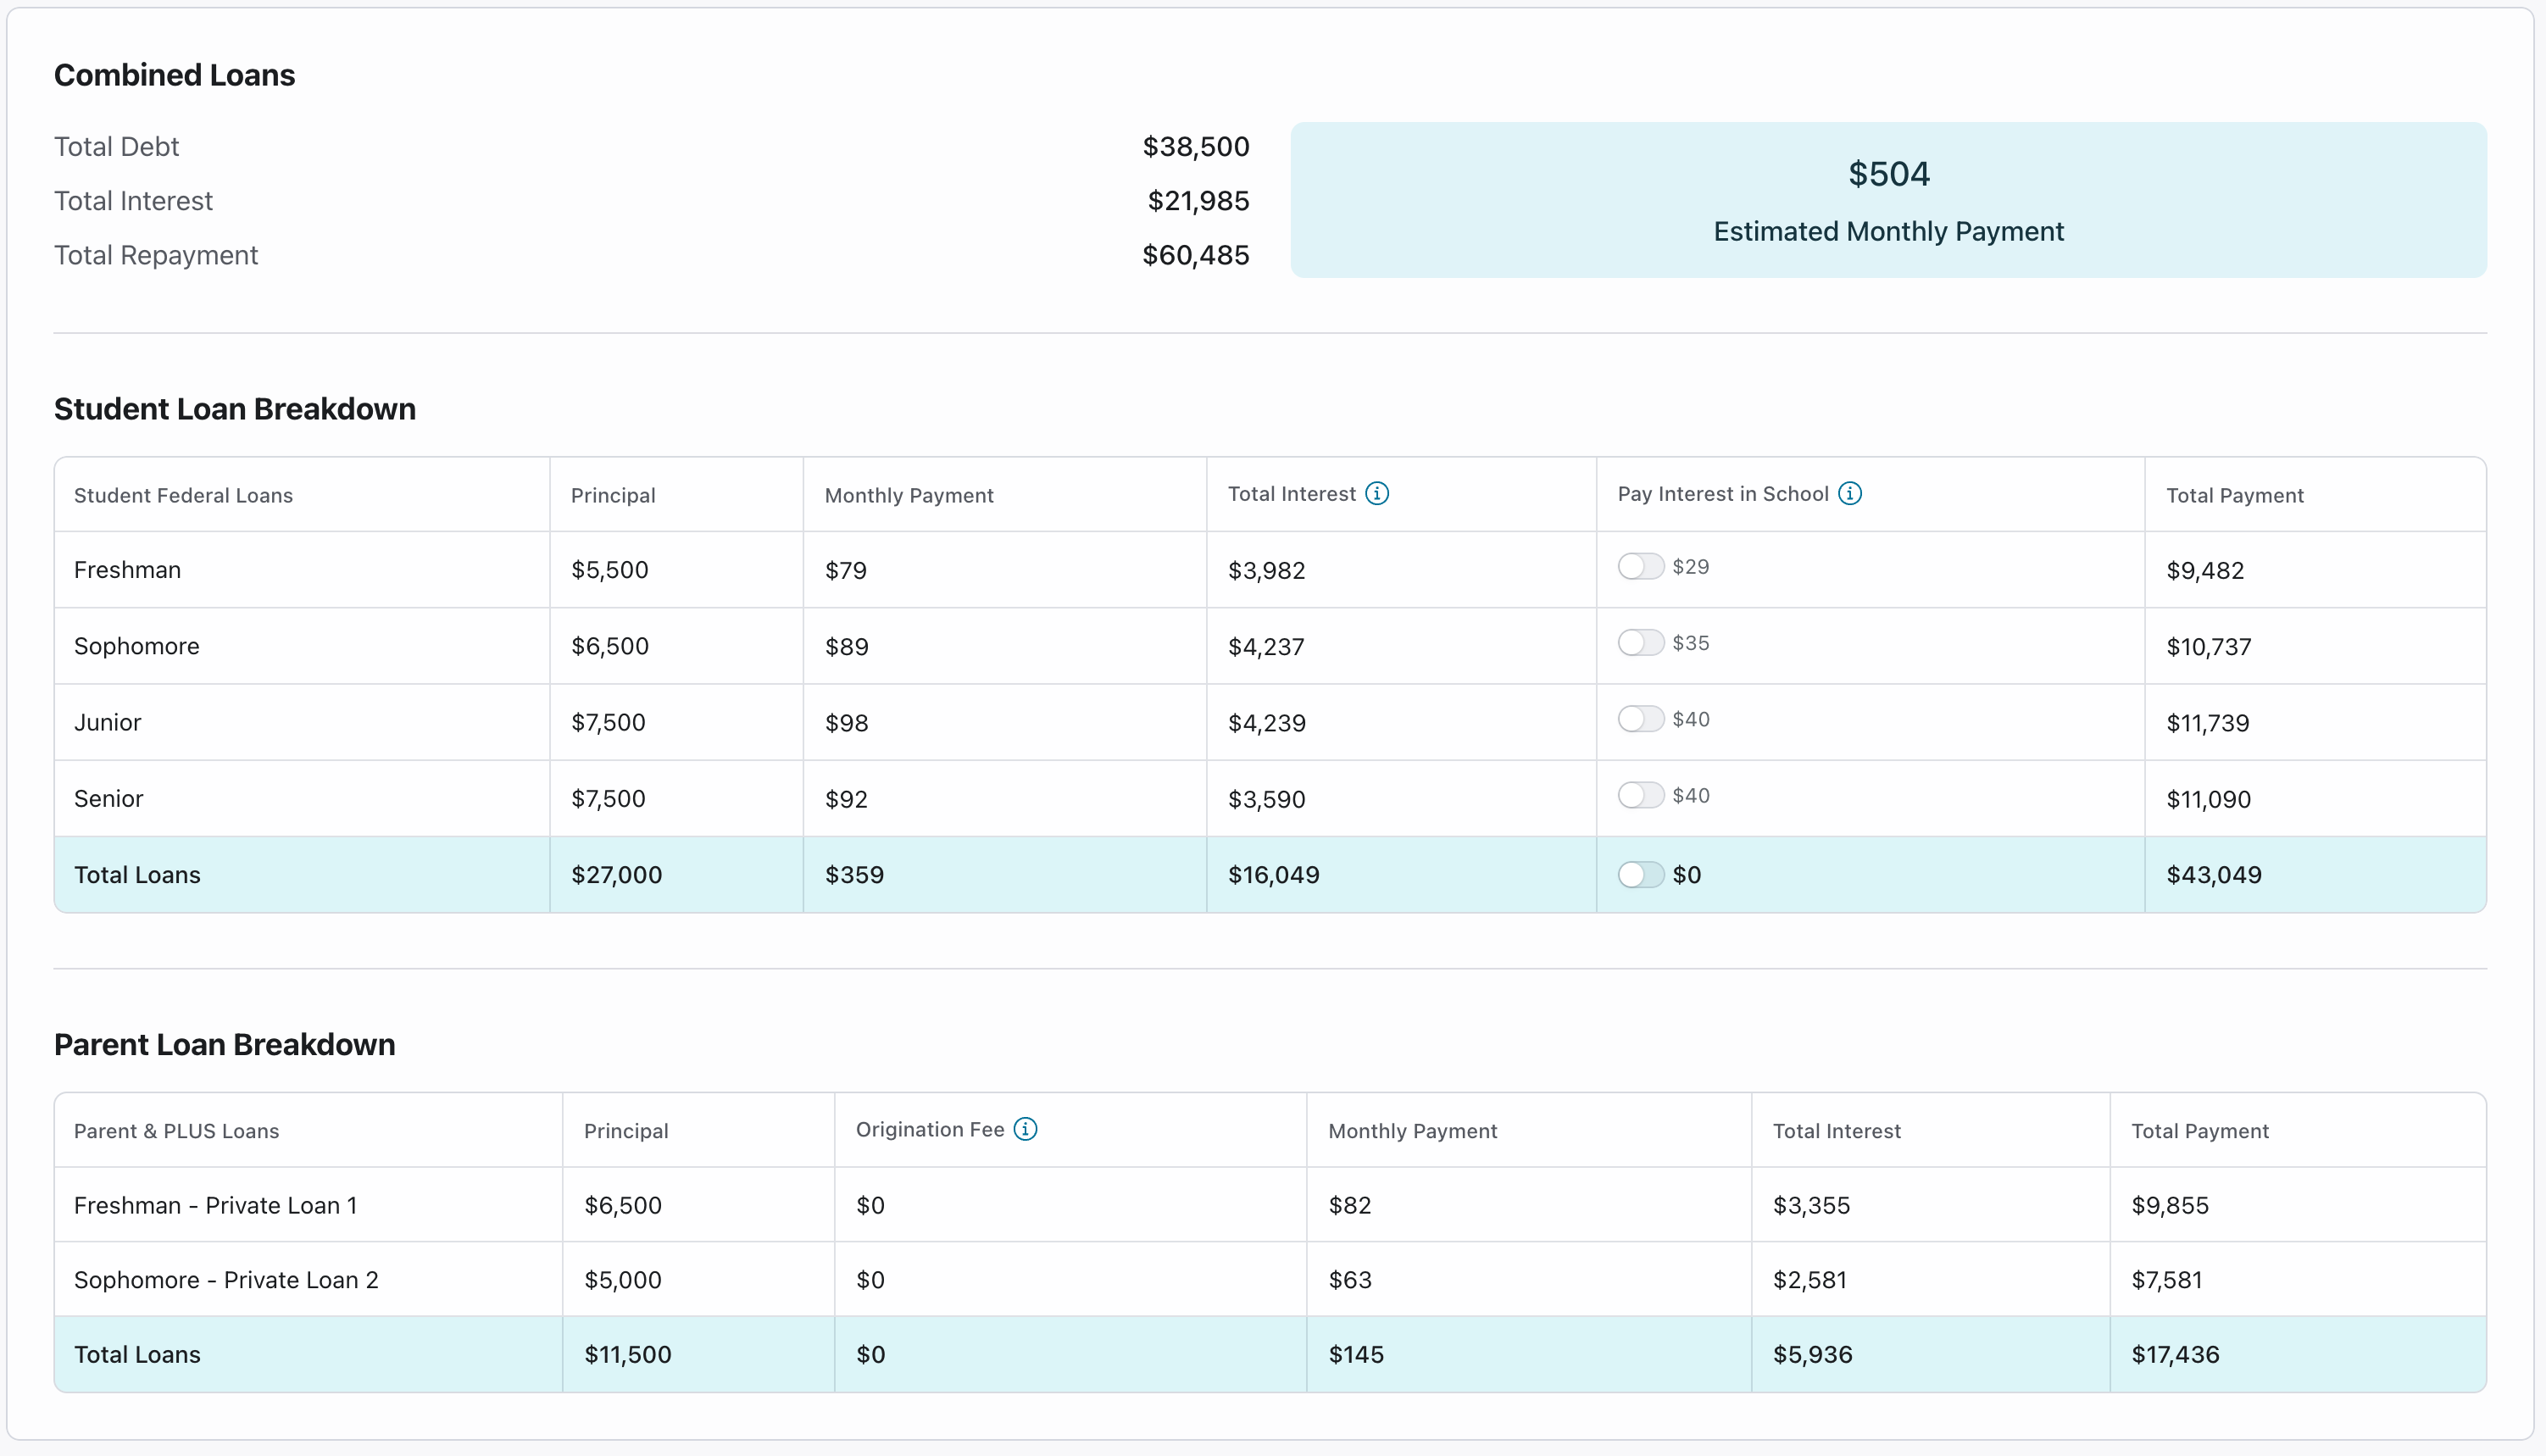2546x1456 pixels.
Task: Click the Total Interest info icon
Action: (x=1377, y=493)
